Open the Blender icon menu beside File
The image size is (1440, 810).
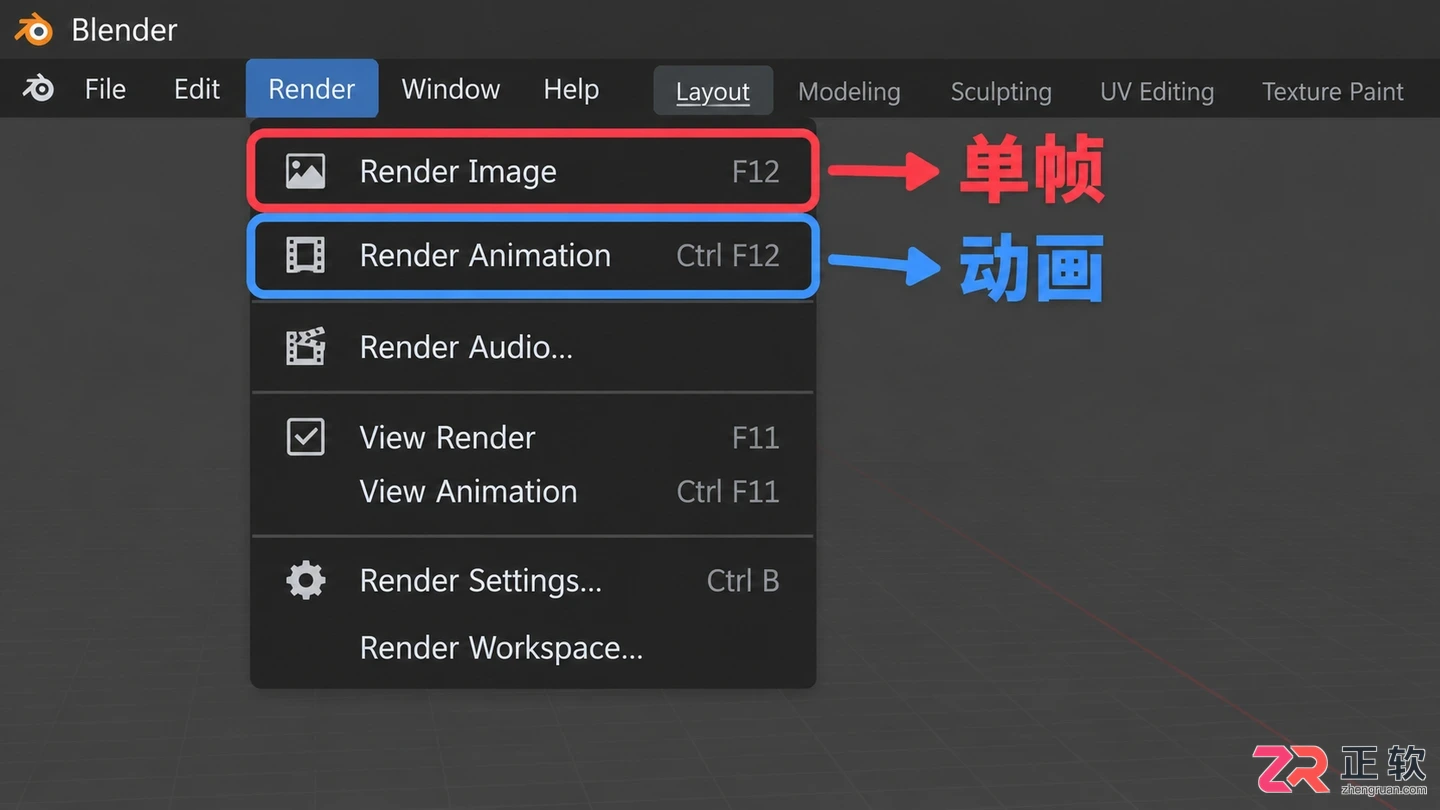point(39,89)
